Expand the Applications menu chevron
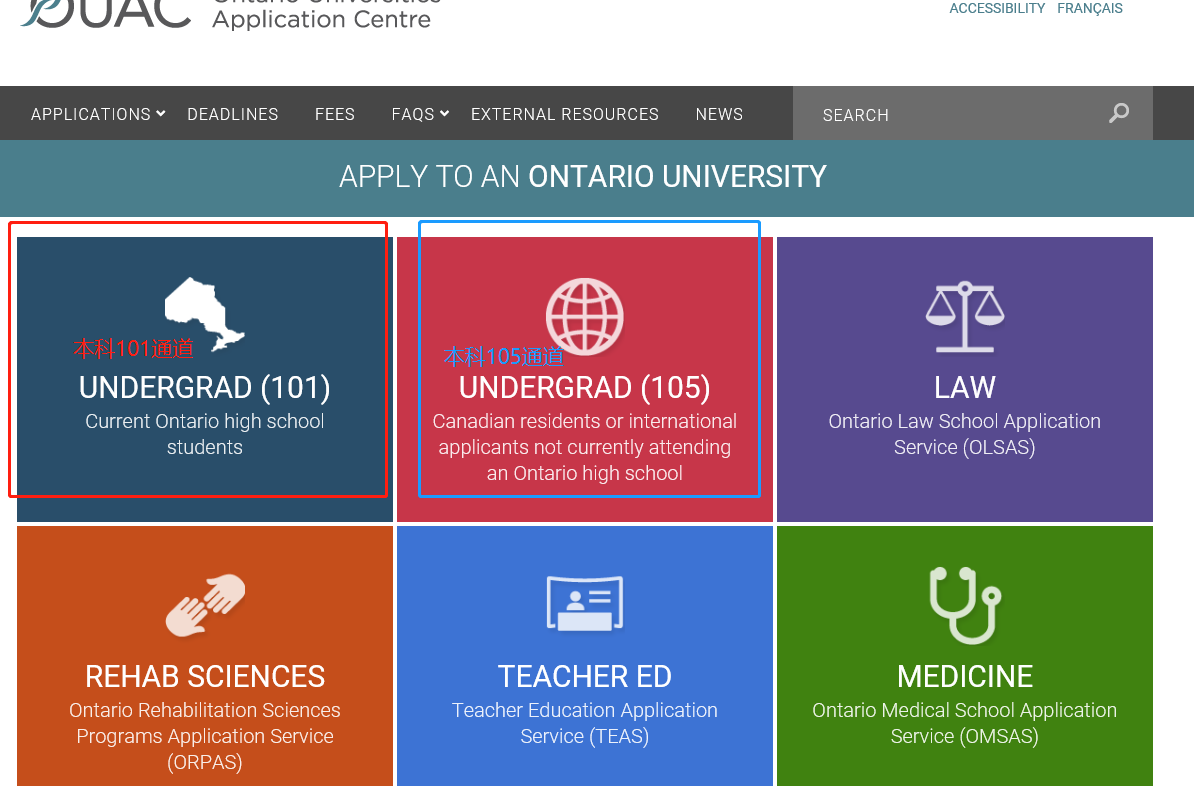 (x=161, y=113)
